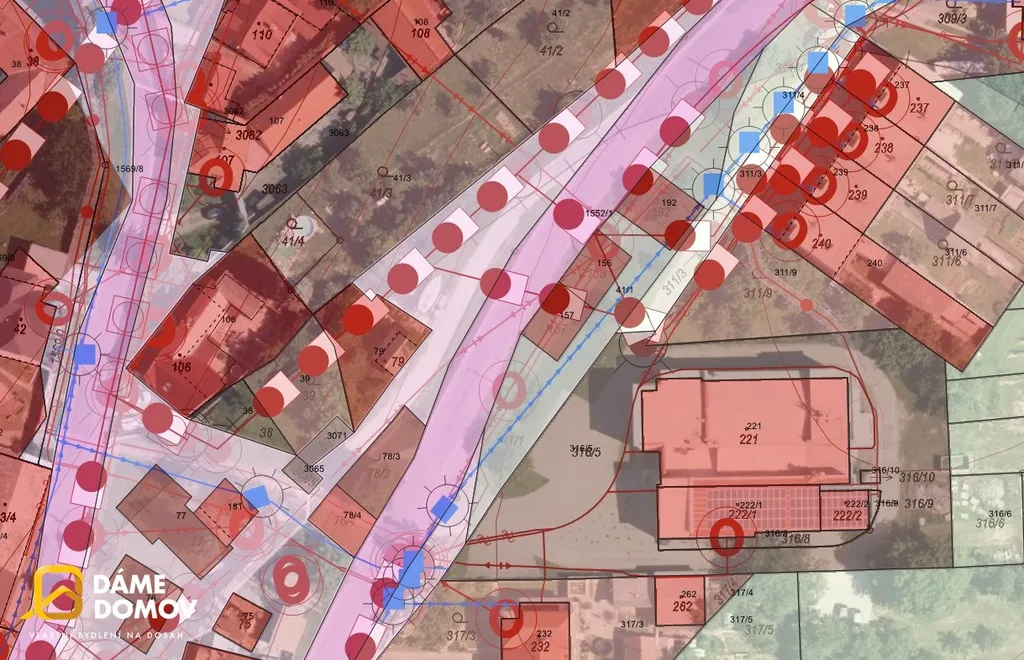
Task: Click the red circle marker on building 157
Action: click(x=555, y=298)
